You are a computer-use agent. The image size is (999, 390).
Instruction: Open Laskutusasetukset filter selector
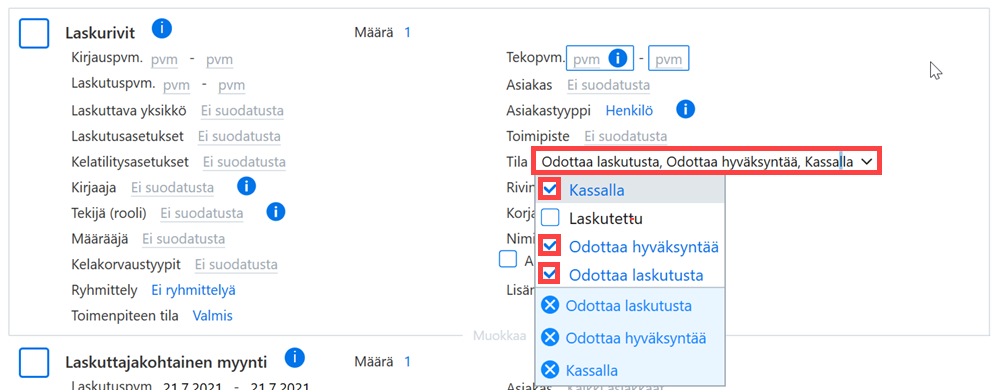[x=239, y=136]
